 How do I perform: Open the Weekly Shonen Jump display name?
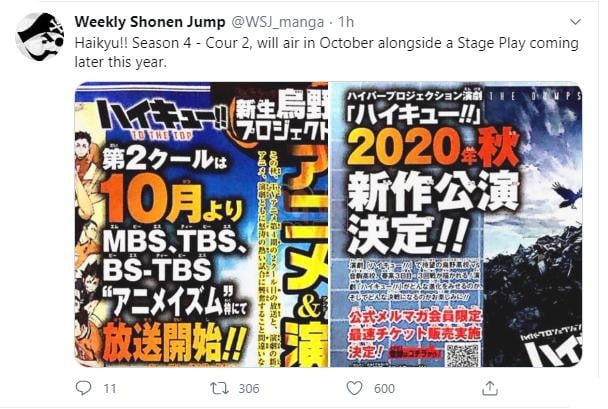[150, 22]
